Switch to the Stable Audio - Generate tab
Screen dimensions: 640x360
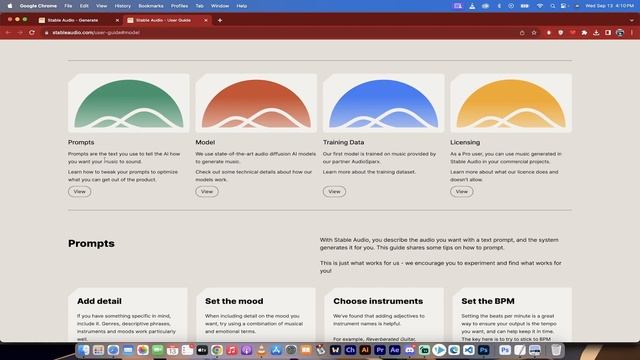(x=78, y=20)
